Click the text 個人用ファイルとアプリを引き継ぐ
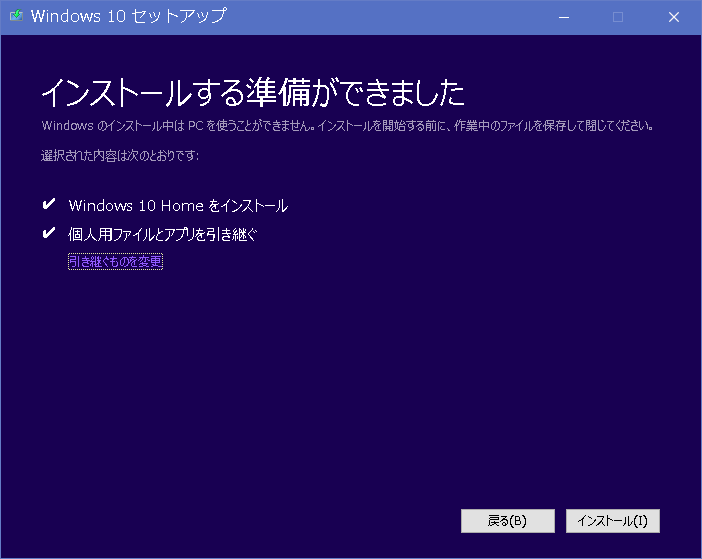Viewport: 702px width, 559px height. [163, 234]
